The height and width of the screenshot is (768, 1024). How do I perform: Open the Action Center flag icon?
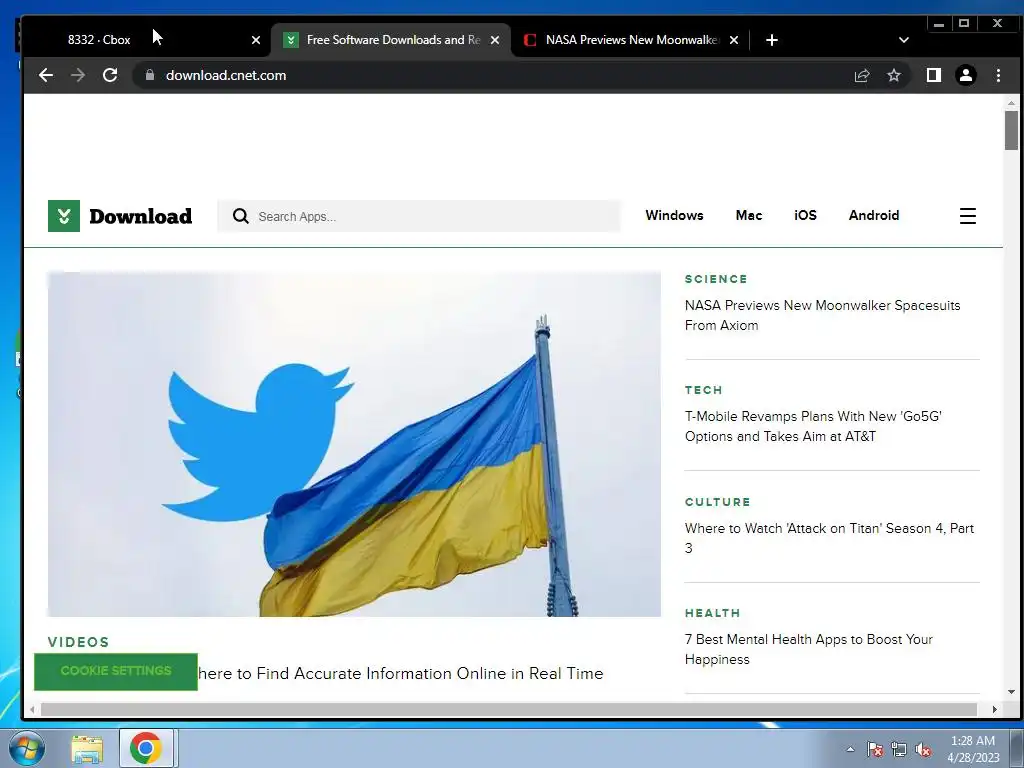(874, 749)
